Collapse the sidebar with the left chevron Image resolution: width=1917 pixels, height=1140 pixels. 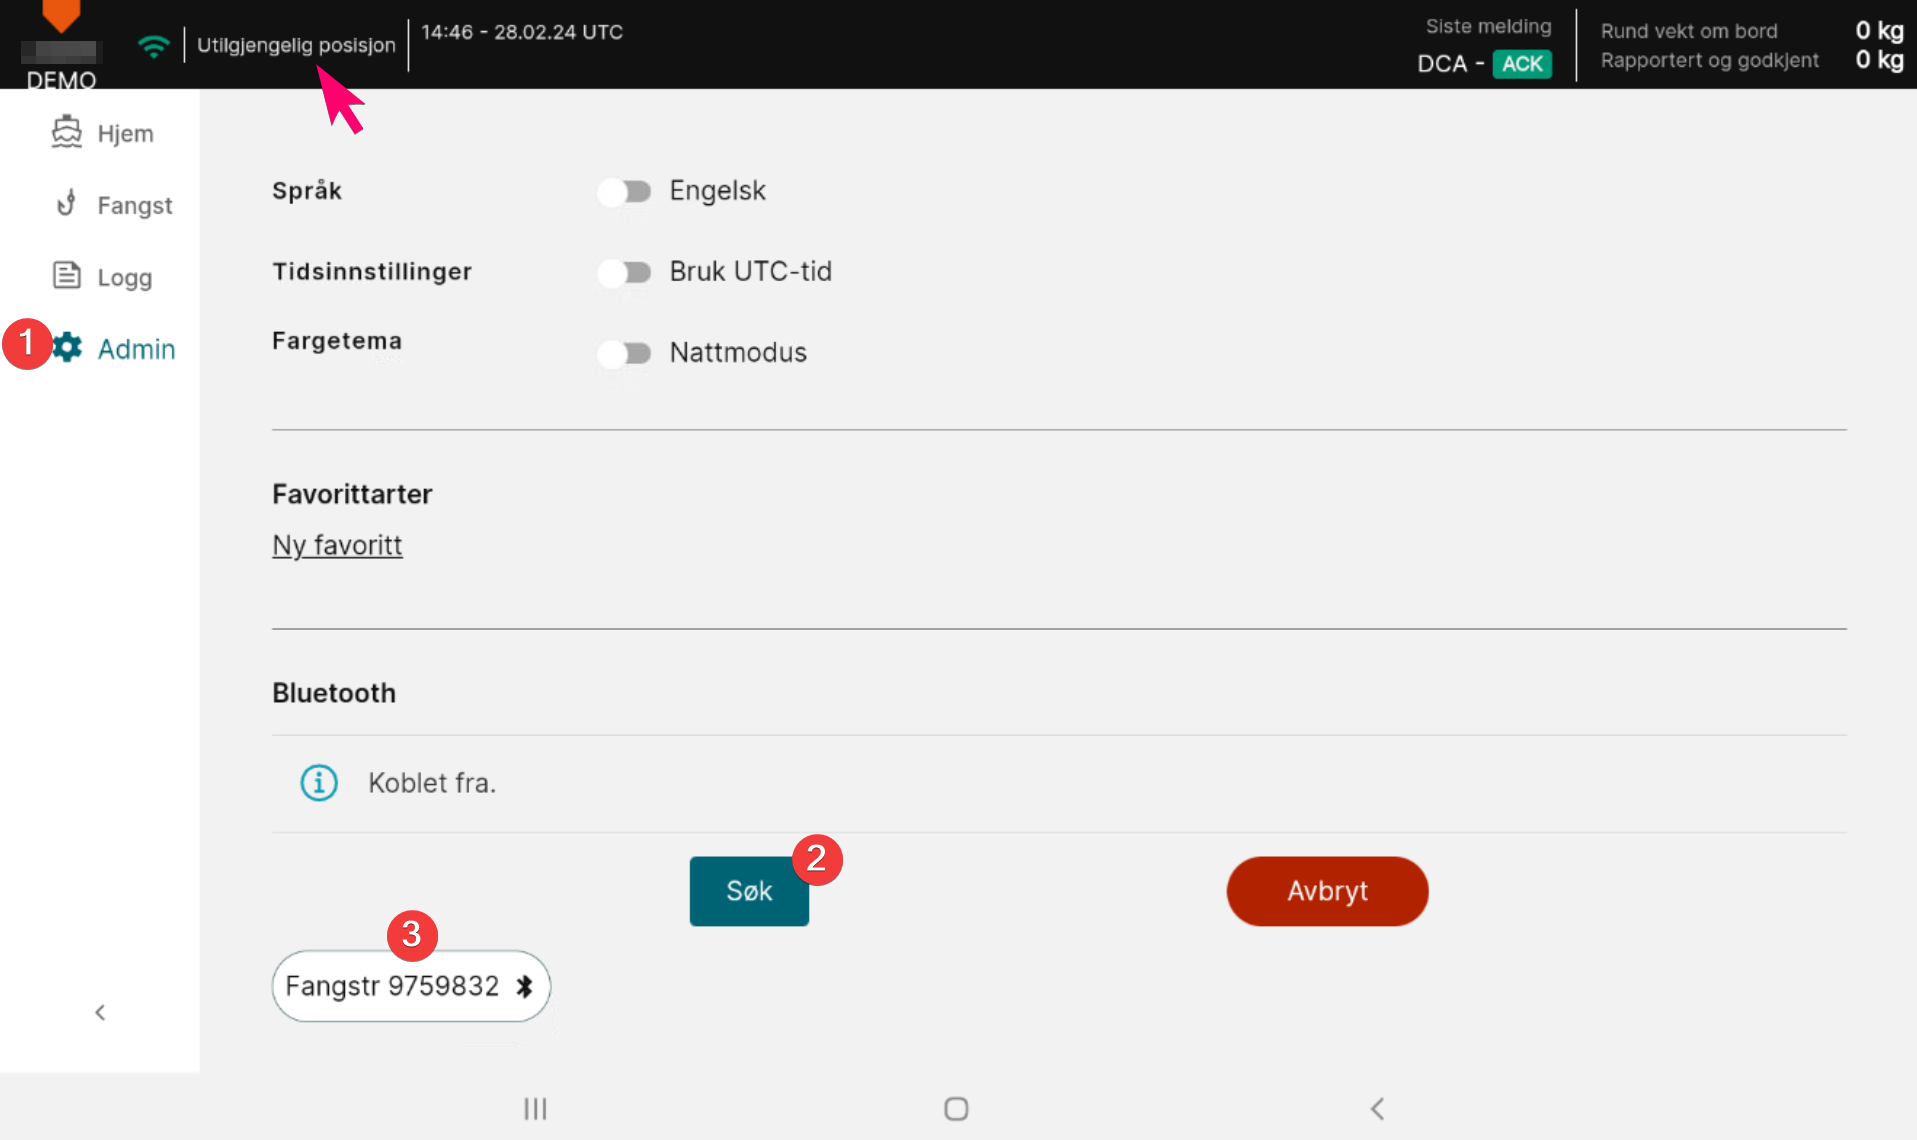click(100, 1012)
